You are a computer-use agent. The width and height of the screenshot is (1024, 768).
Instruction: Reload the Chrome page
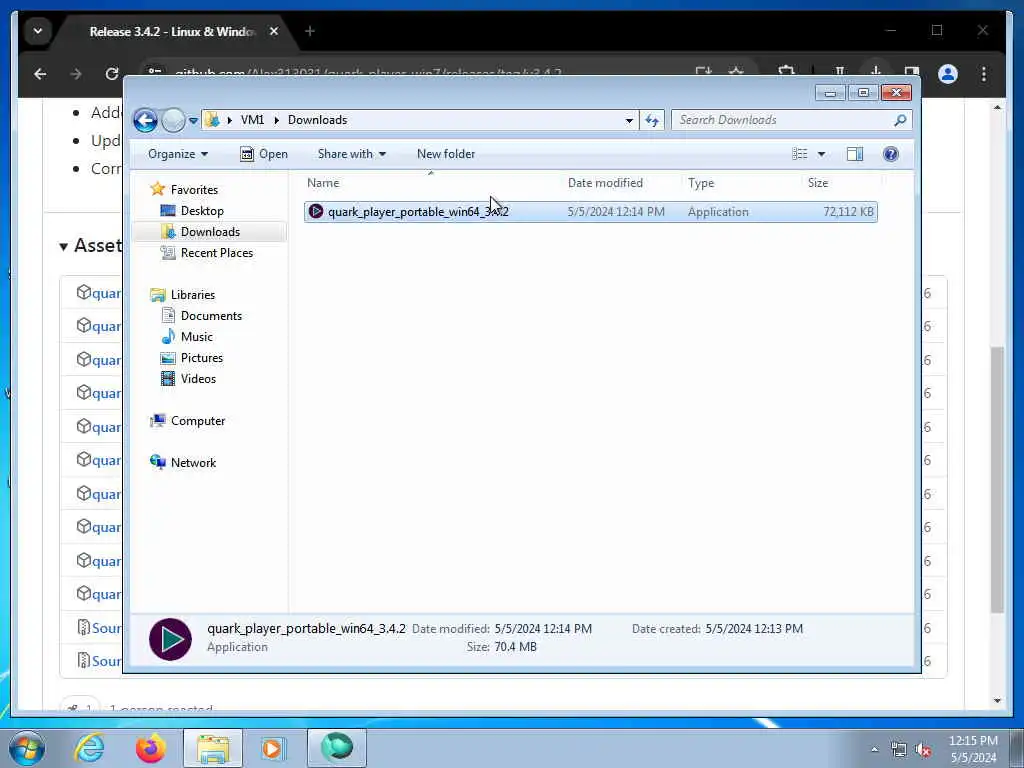point(112,74)
